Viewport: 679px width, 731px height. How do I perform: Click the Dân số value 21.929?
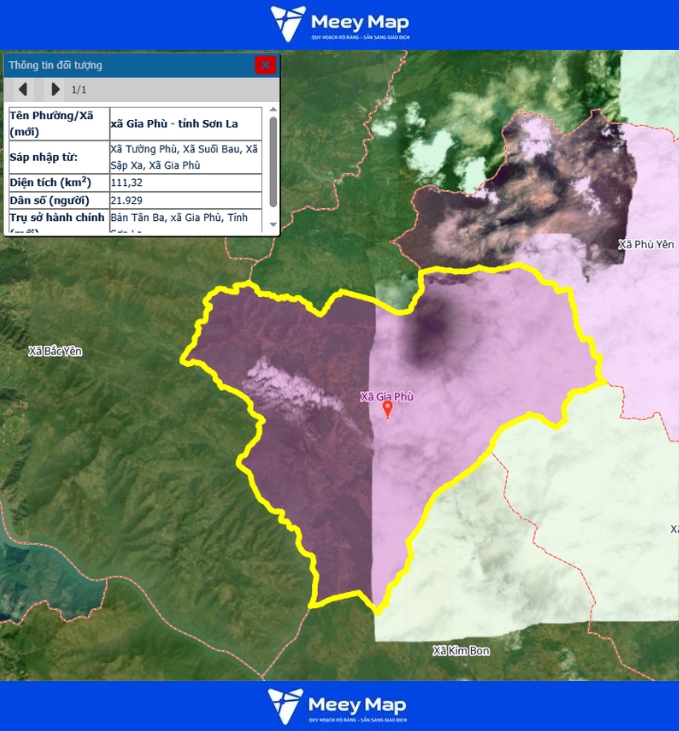127,200
